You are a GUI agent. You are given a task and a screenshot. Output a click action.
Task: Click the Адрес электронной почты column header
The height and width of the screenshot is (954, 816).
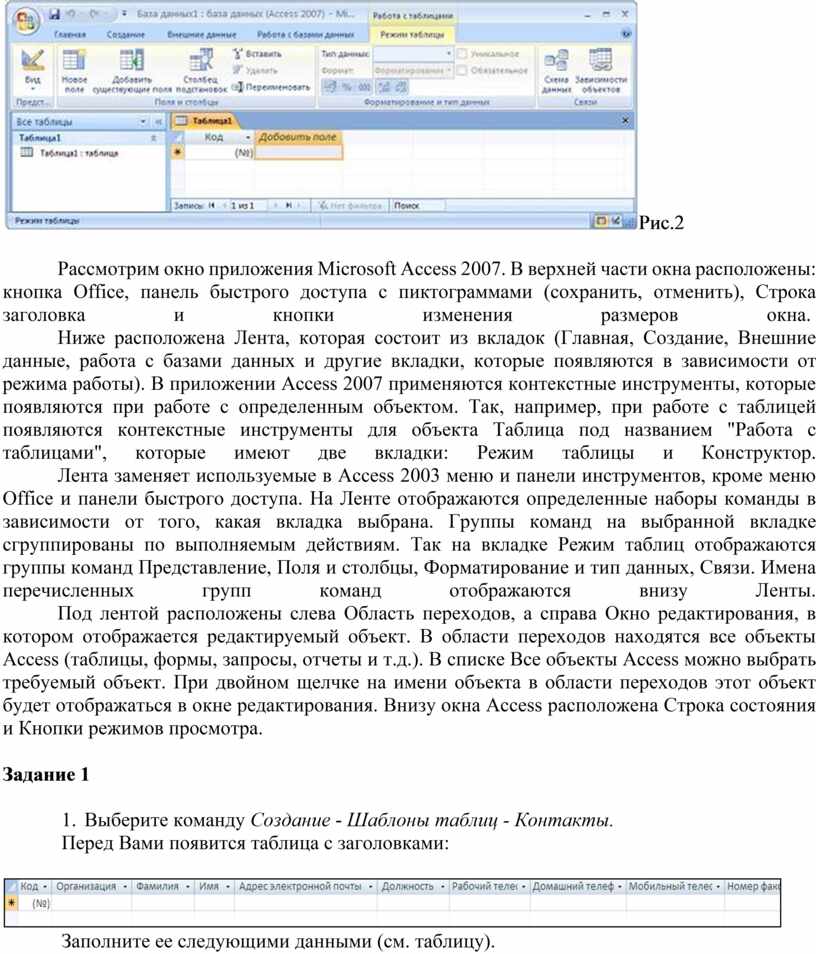coord(305,887)
